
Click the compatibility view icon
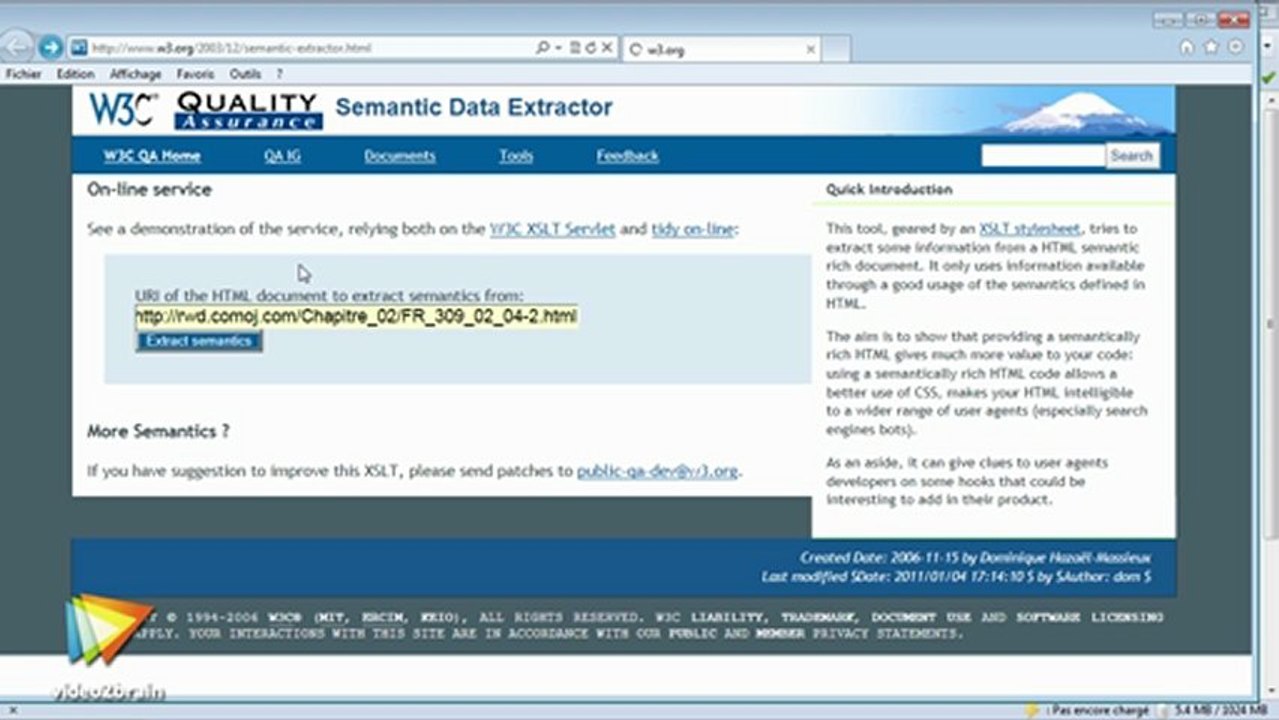(x=575, y=47)
